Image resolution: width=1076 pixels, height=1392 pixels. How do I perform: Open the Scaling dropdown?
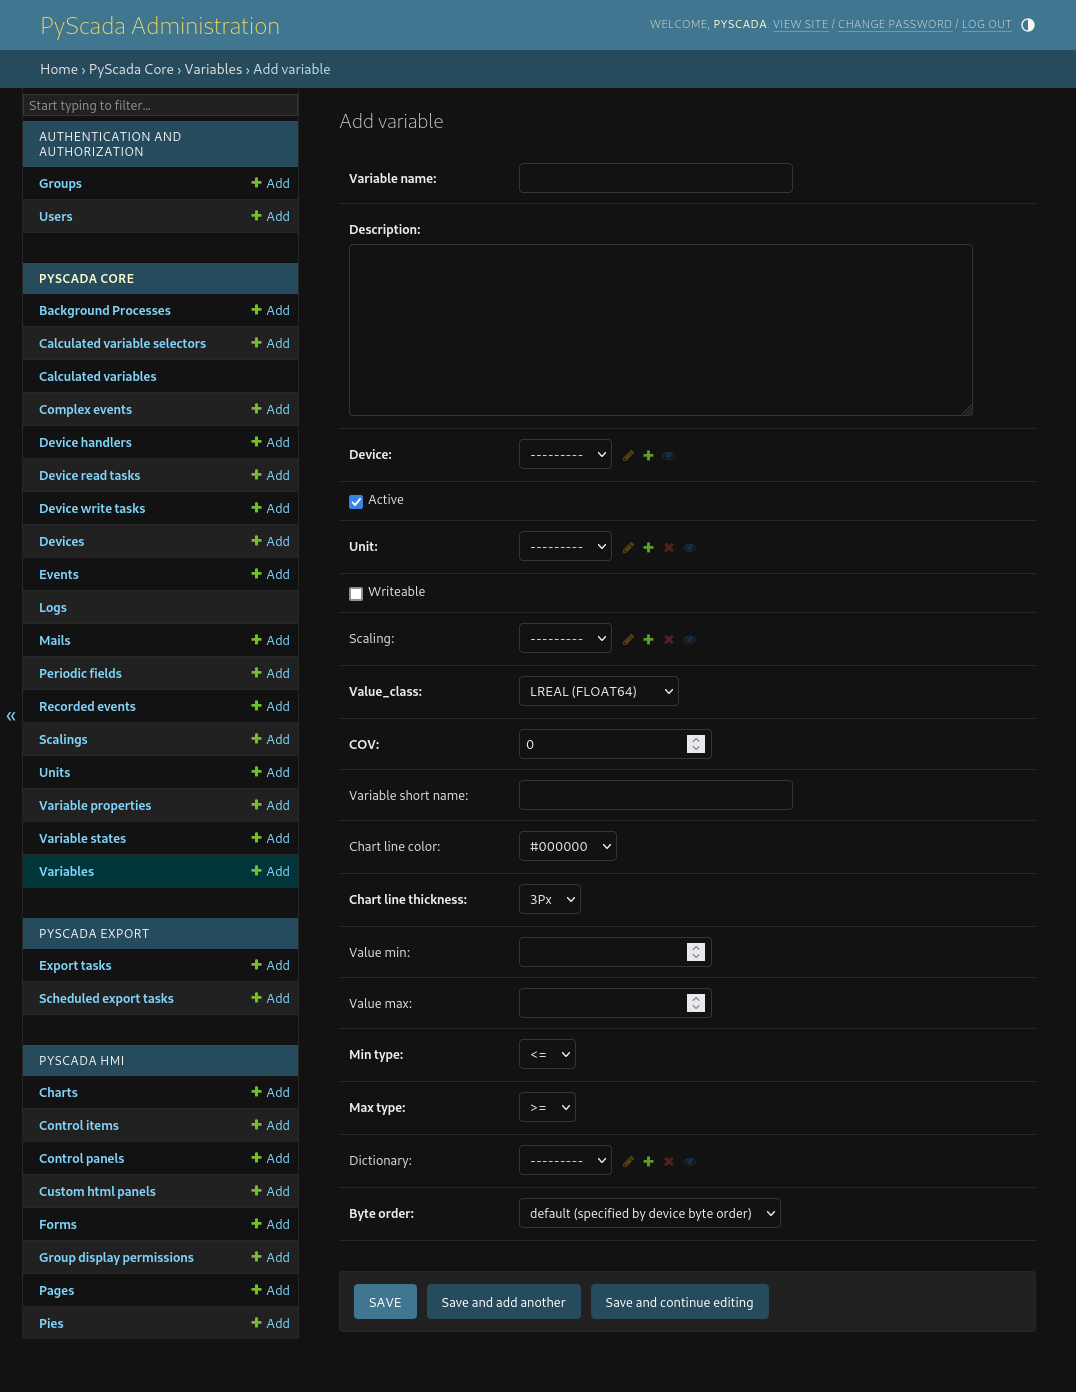pos(565,638)
